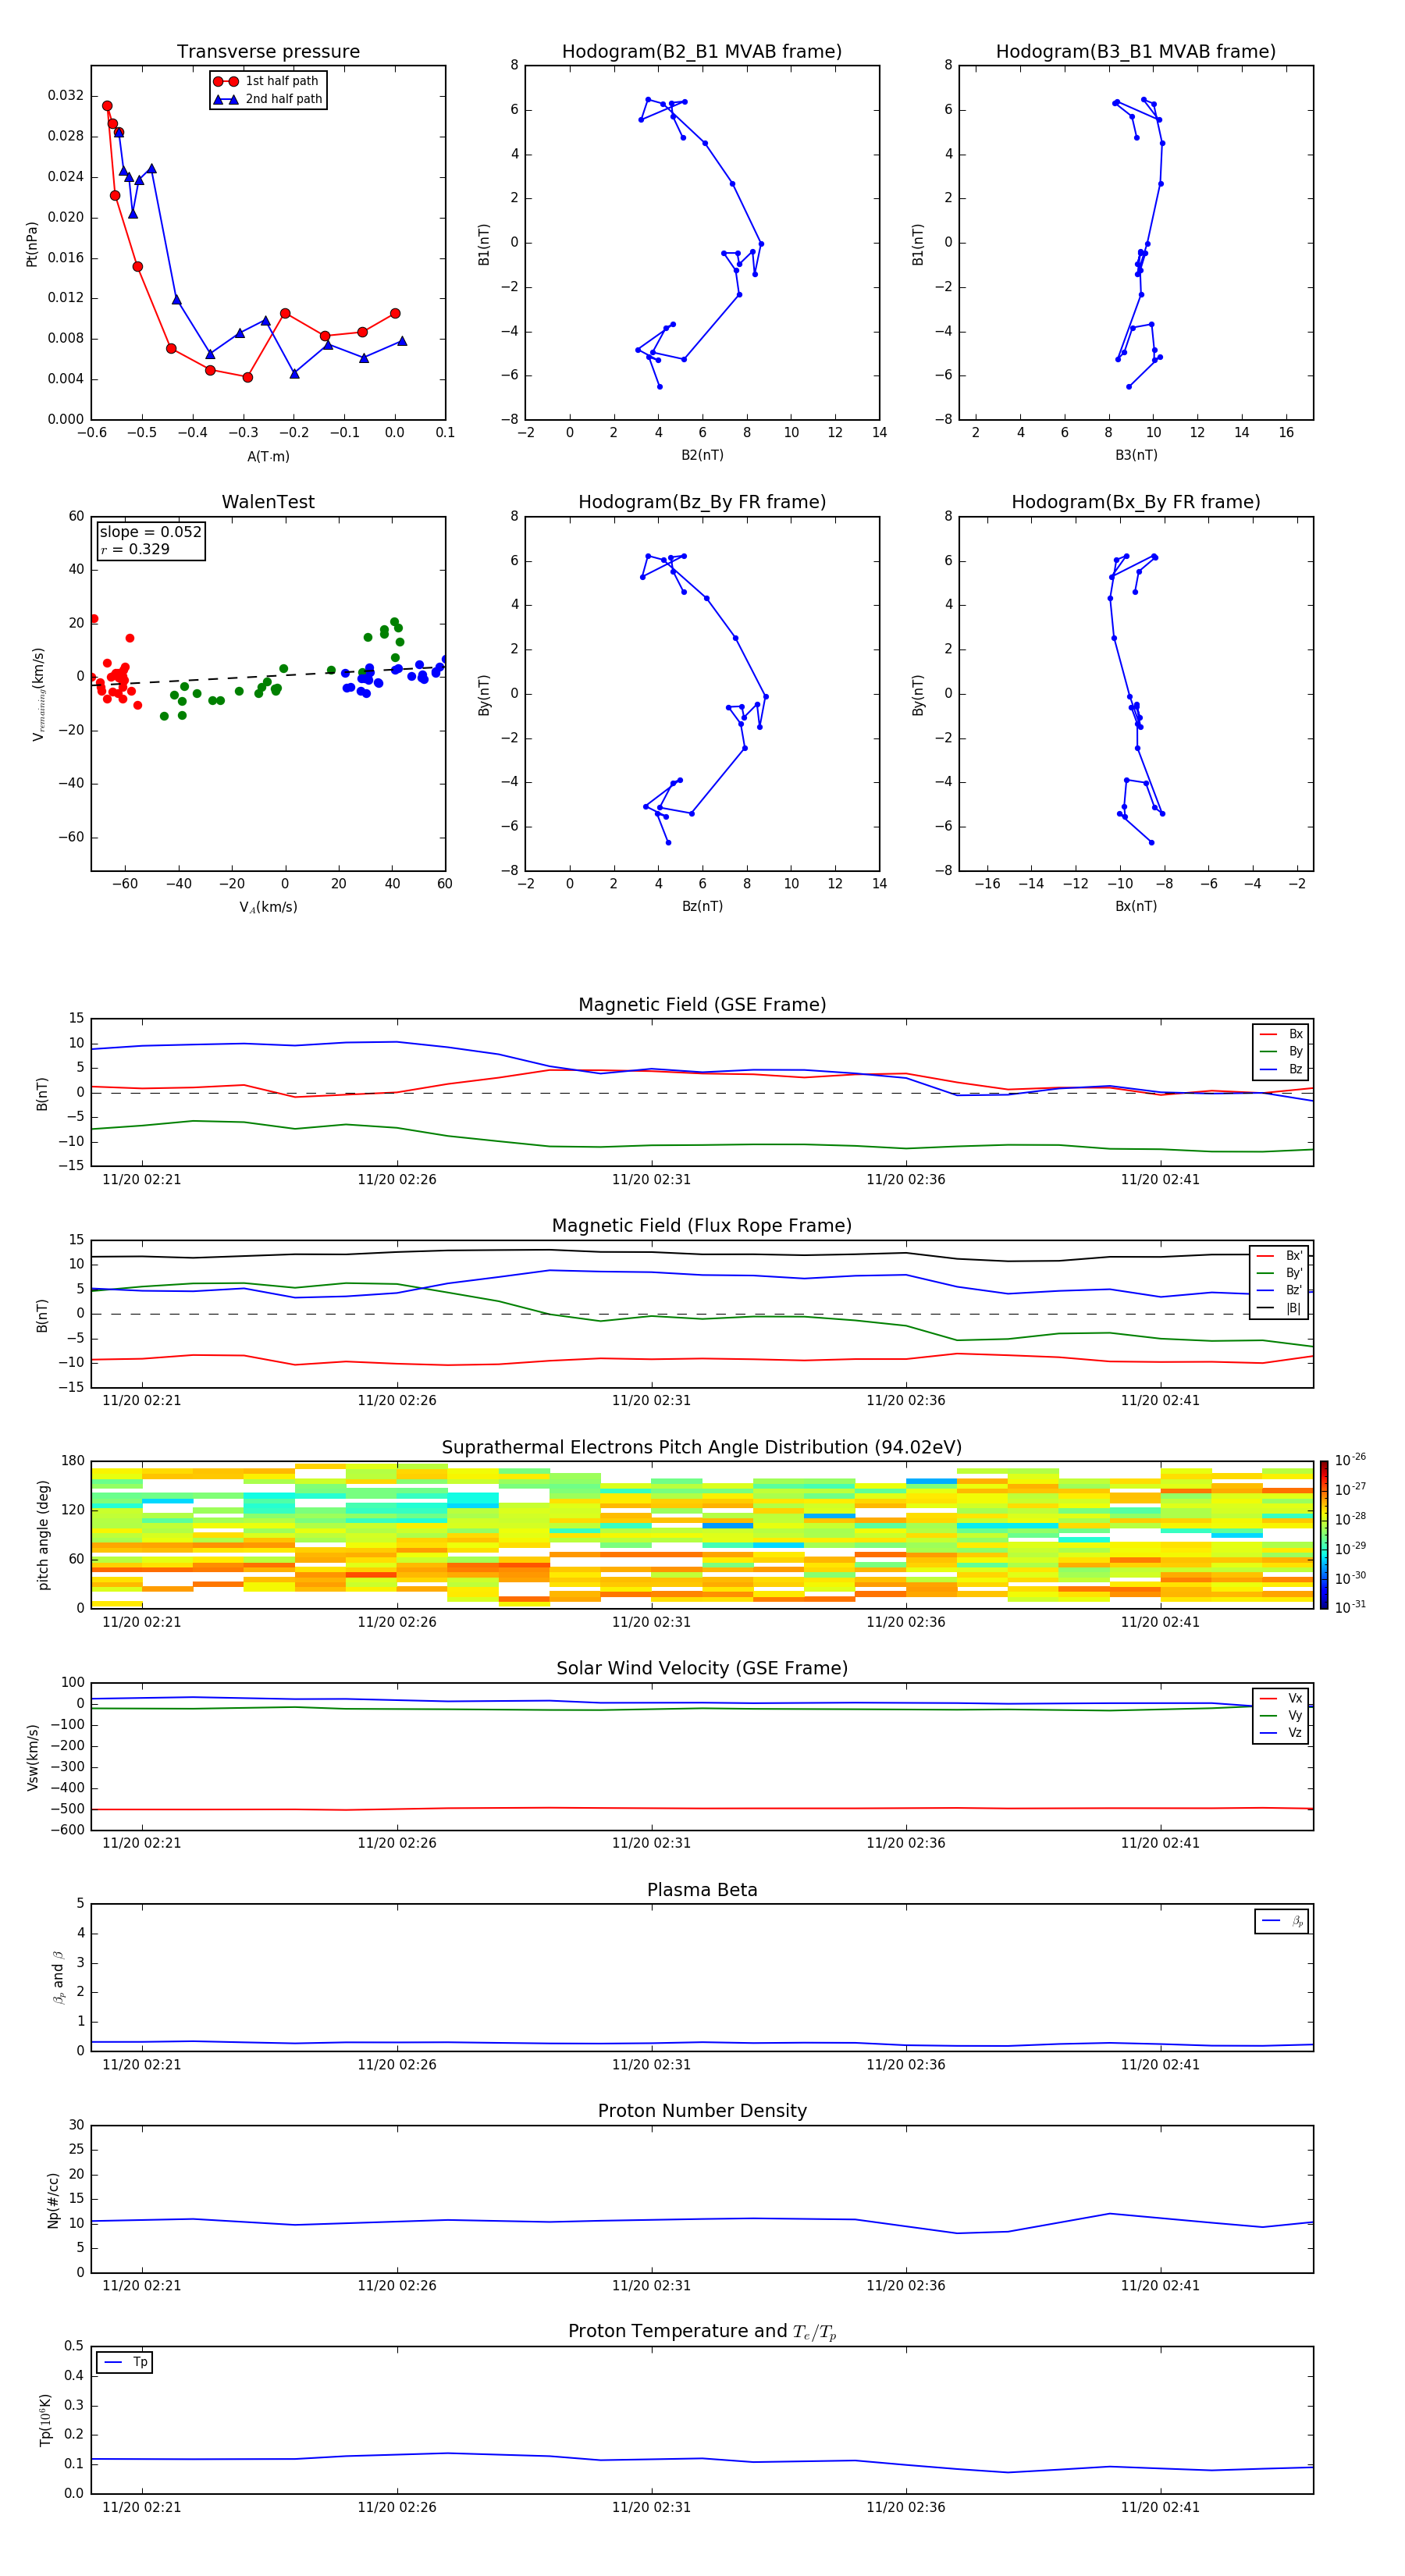
Task: Click the 'slope = 0.052' annotation
Action: point(150,532)
